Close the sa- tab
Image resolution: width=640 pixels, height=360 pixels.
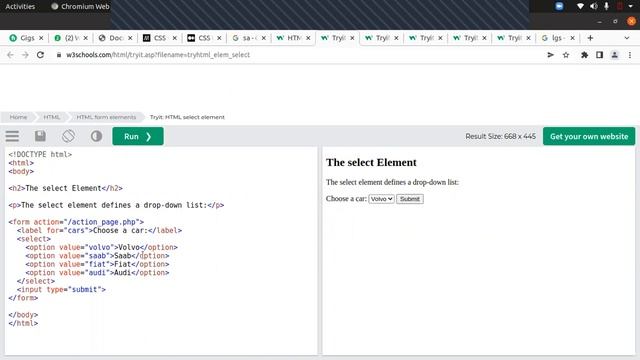[x=264, y=38]
